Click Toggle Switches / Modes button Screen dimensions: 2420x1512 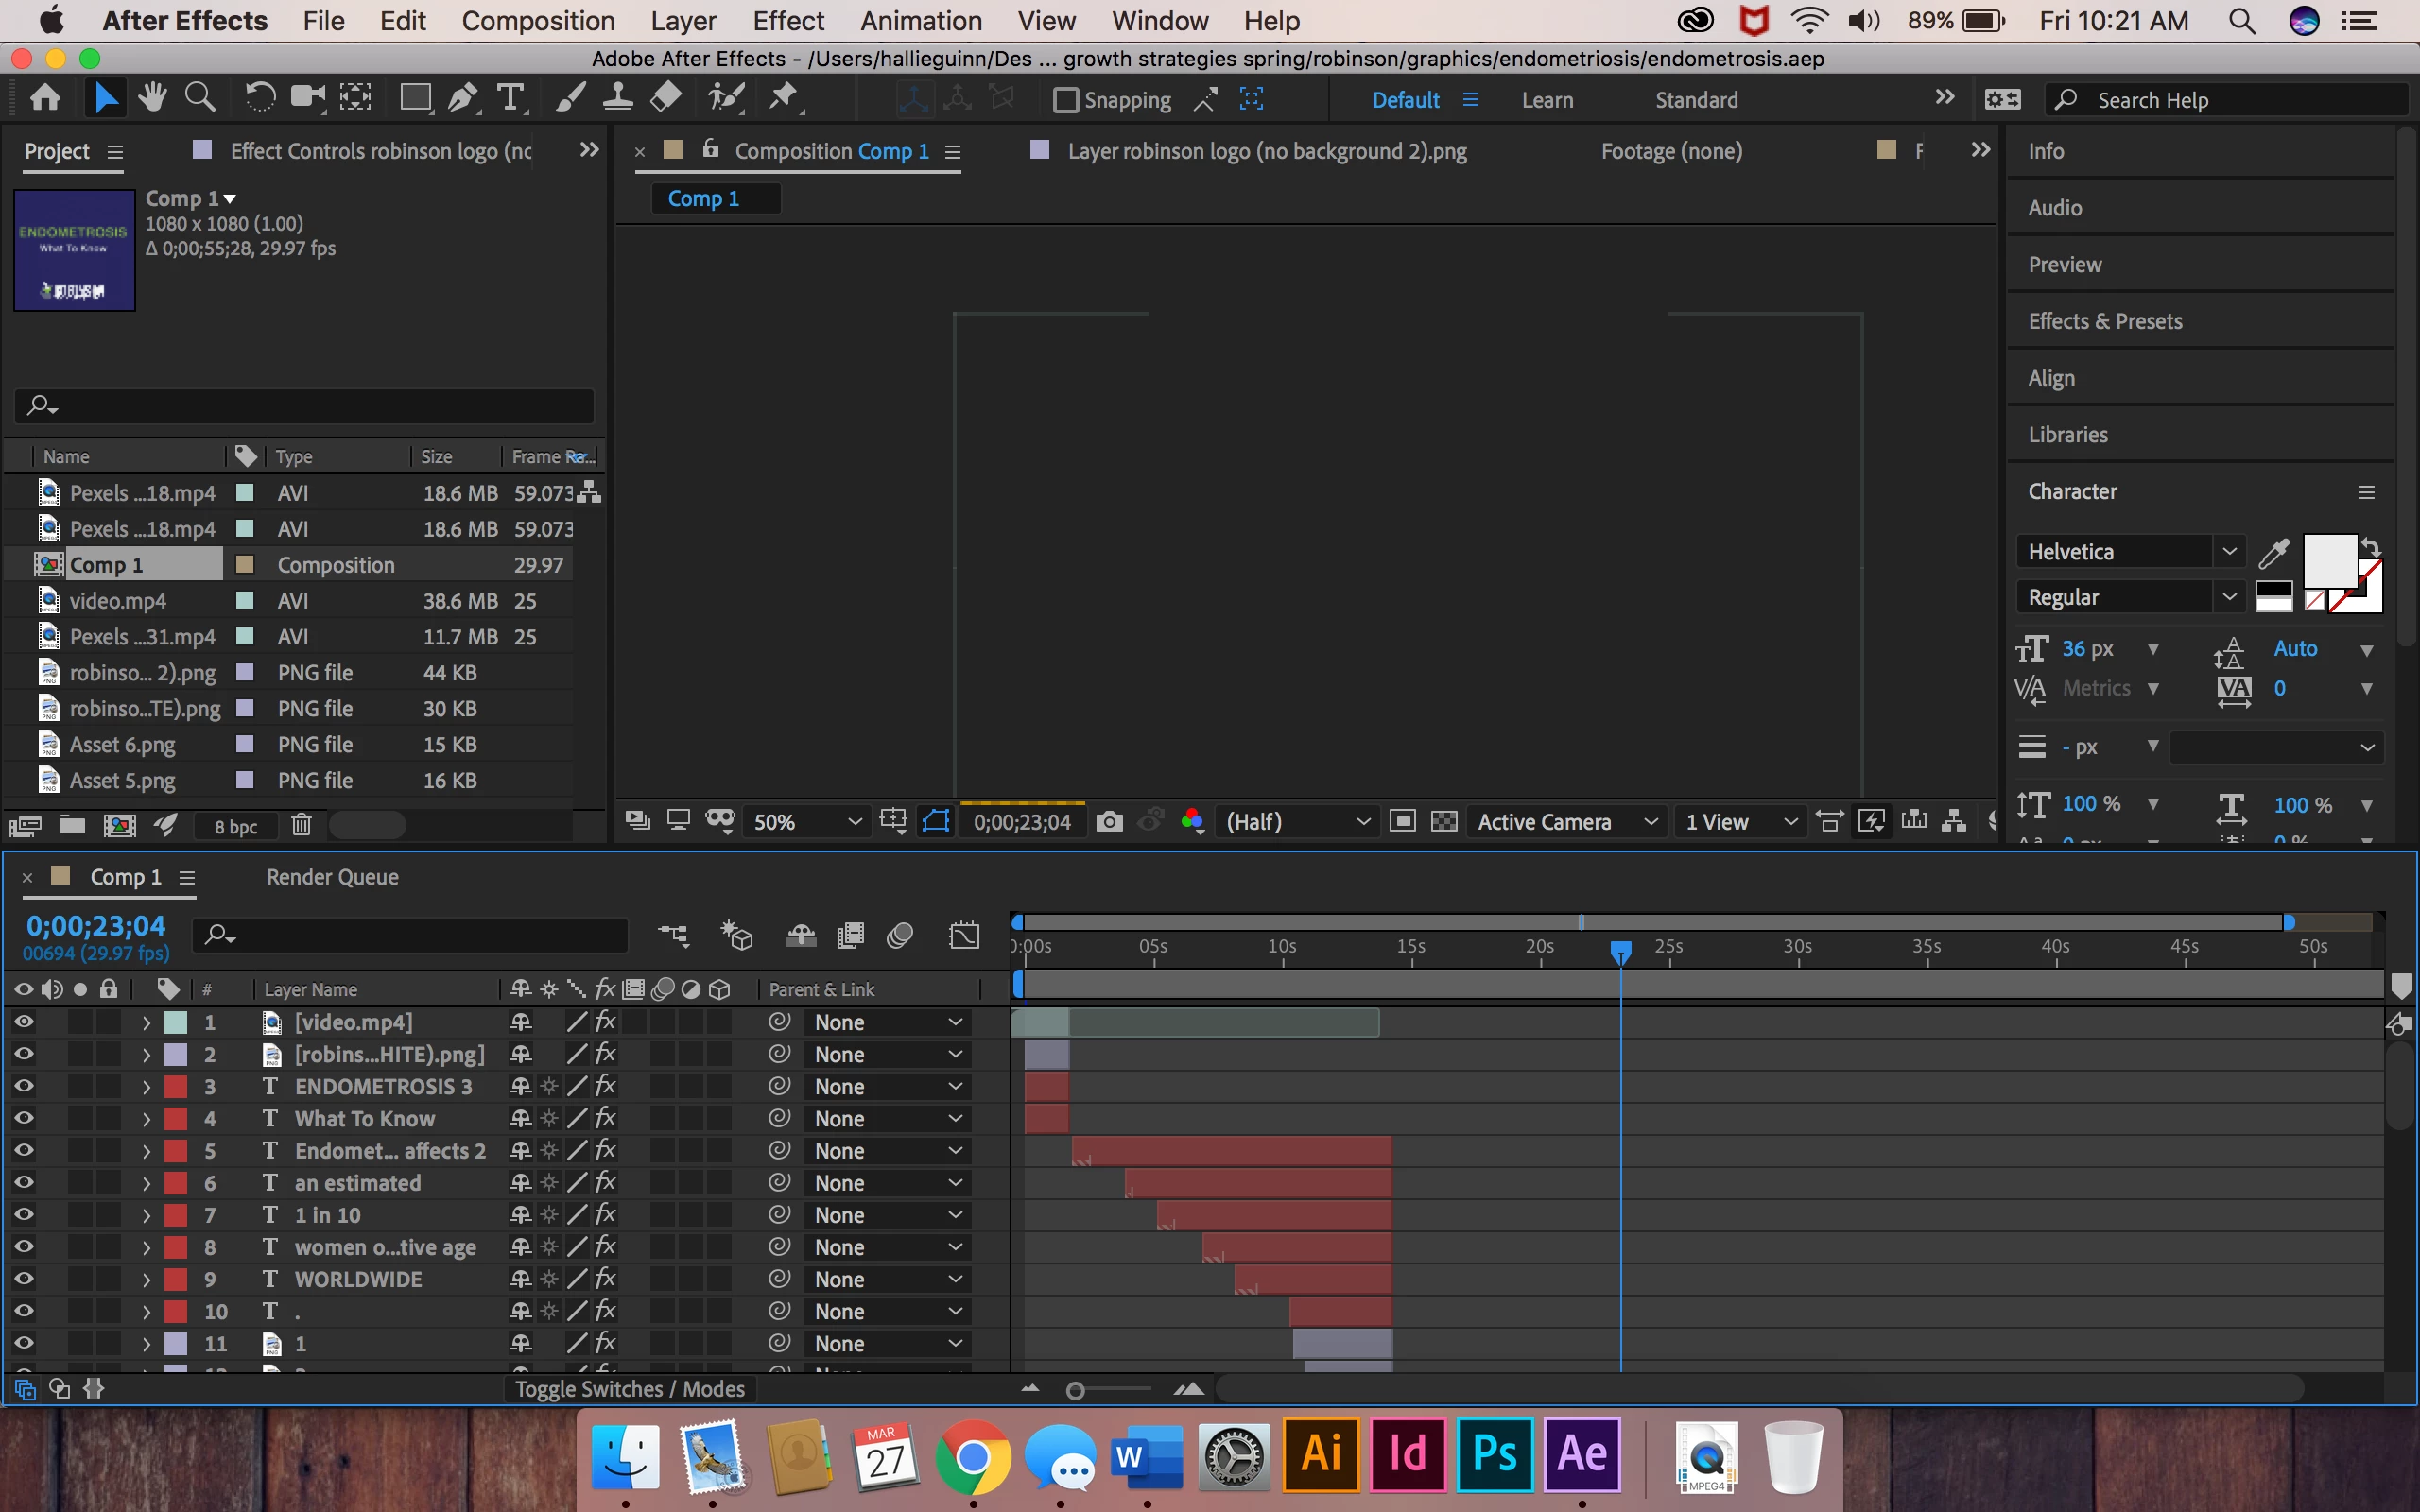pyautogui.click(x=629, y=1389)
